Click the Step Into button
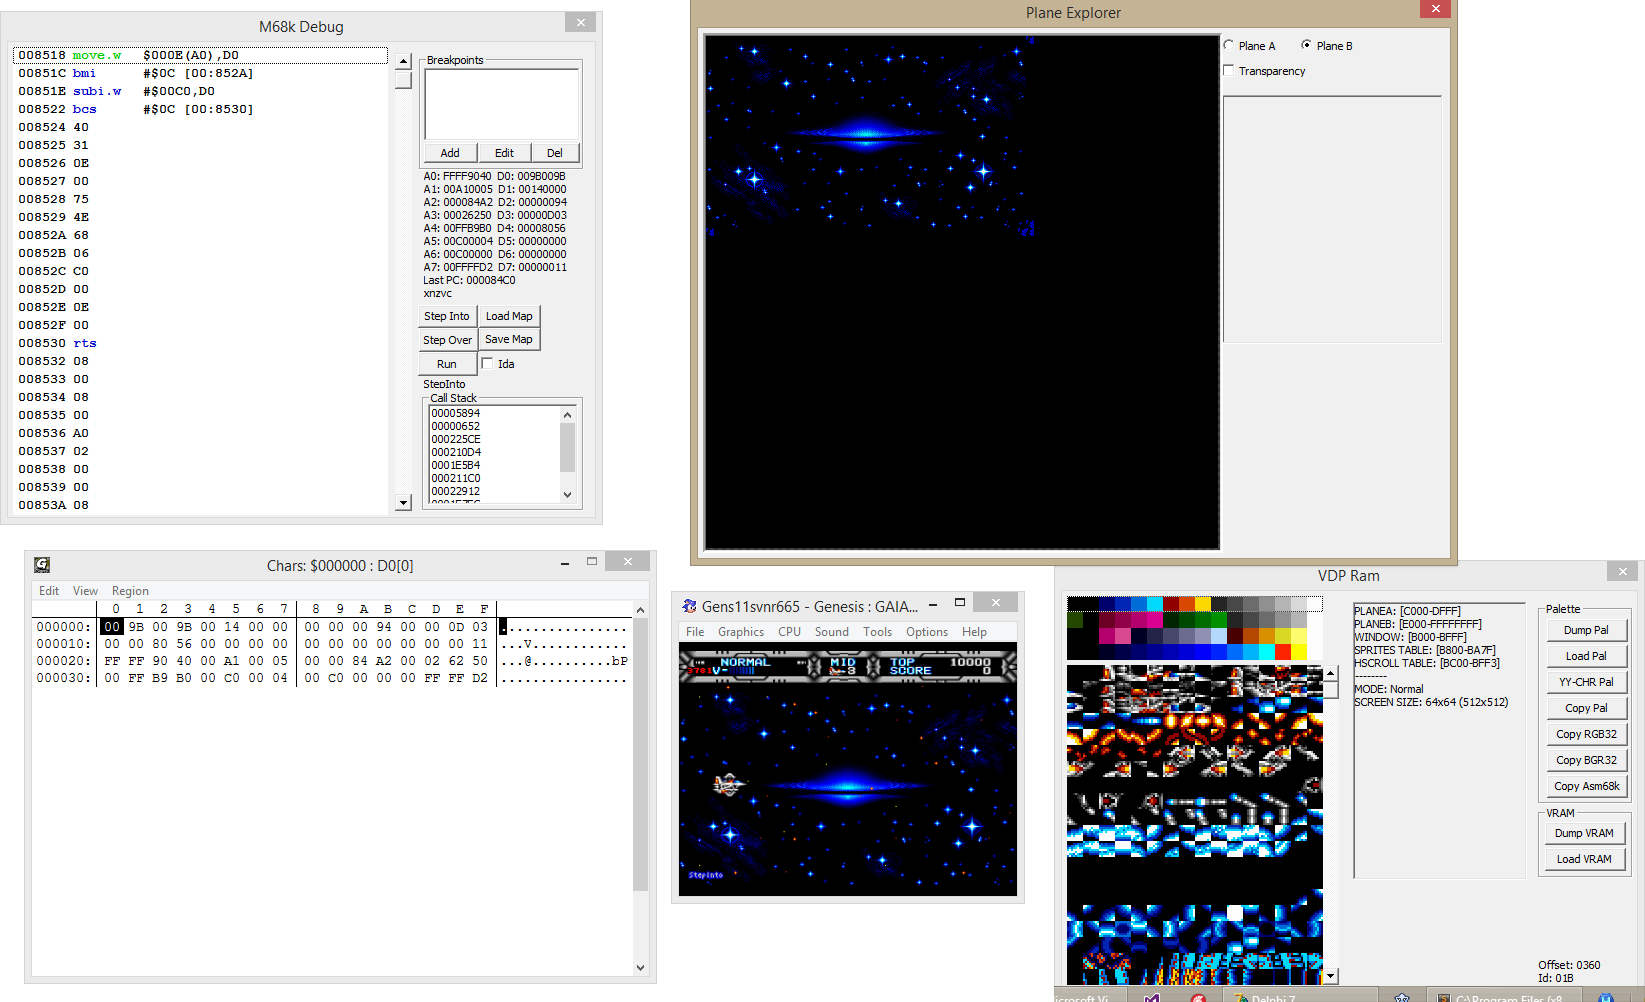Image resolution: width=1645 pixels, height=1002 pixels. [x=447, y=316]
